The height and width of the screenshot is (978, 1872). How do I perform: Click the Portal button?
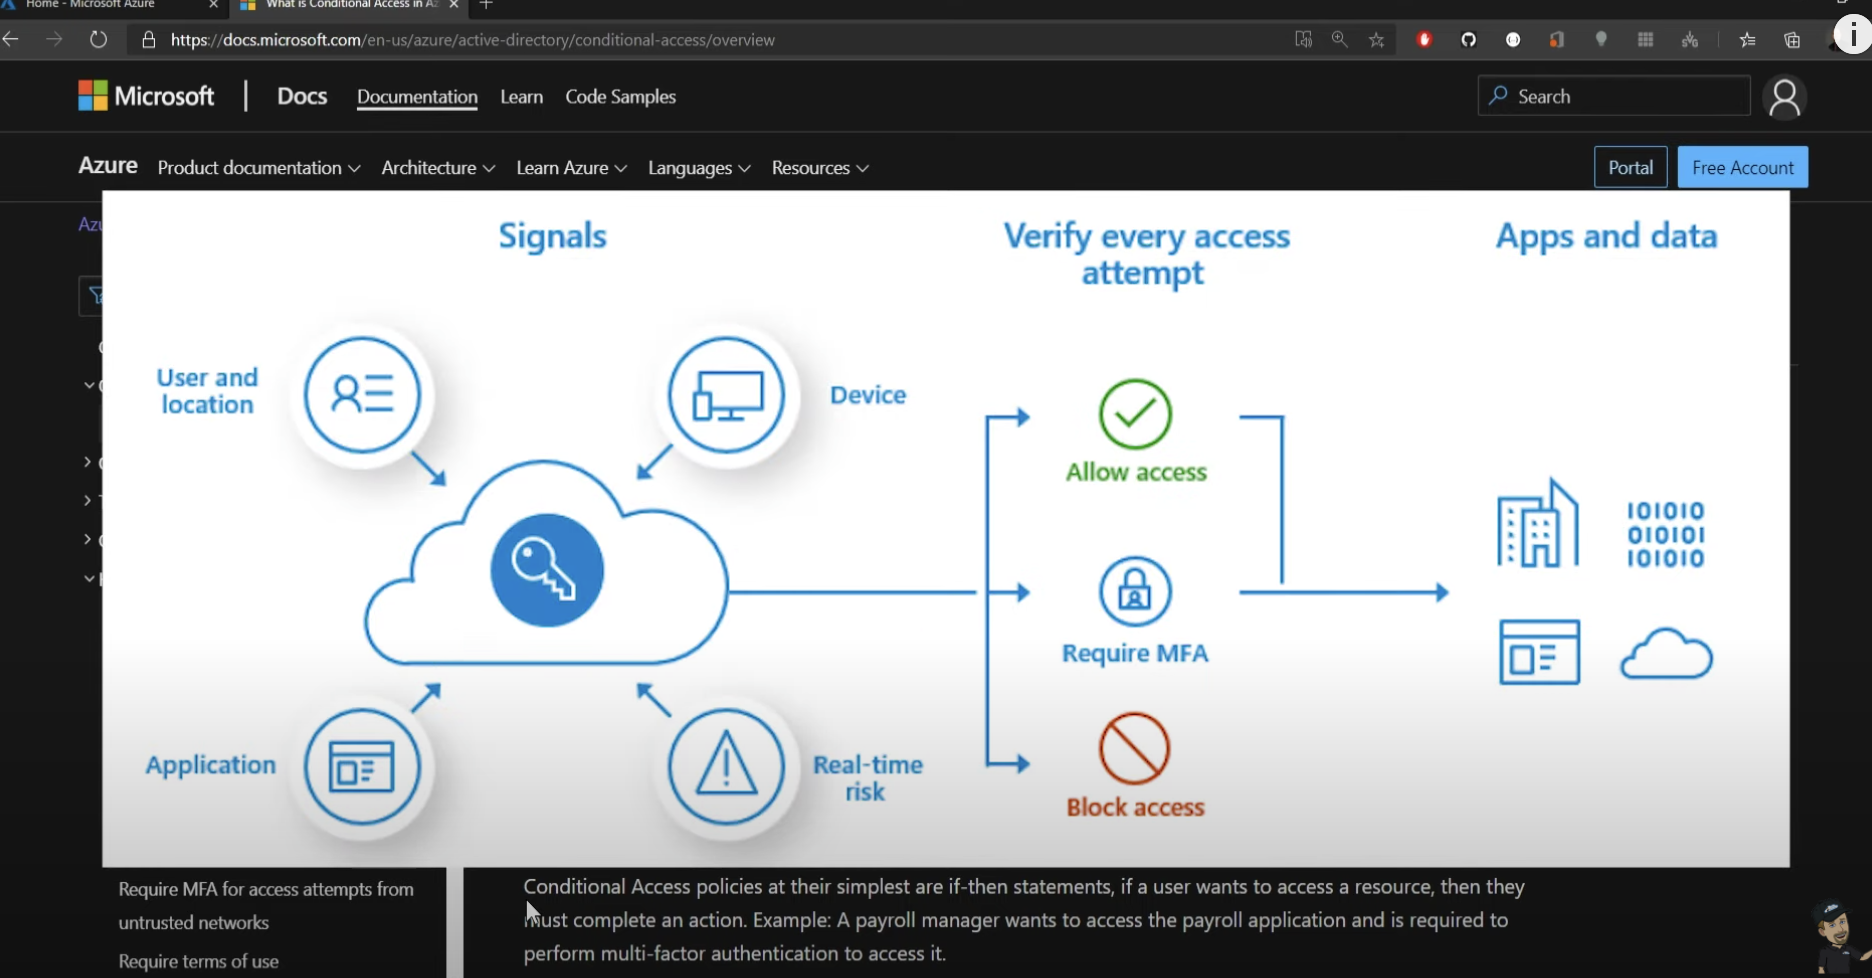(x=1630, y=168)
